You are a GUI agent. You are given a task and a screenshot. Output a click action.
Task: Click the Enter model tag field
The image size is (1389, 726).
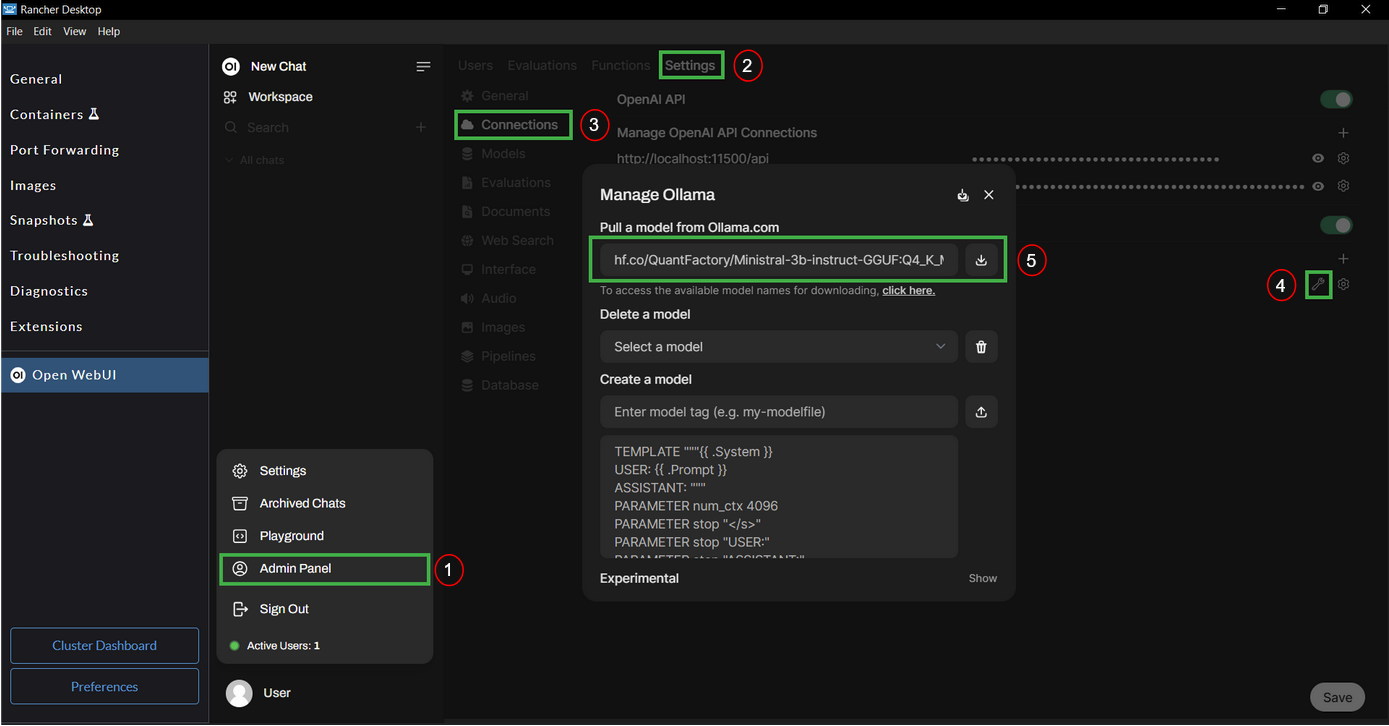click(x=779, y=412)
